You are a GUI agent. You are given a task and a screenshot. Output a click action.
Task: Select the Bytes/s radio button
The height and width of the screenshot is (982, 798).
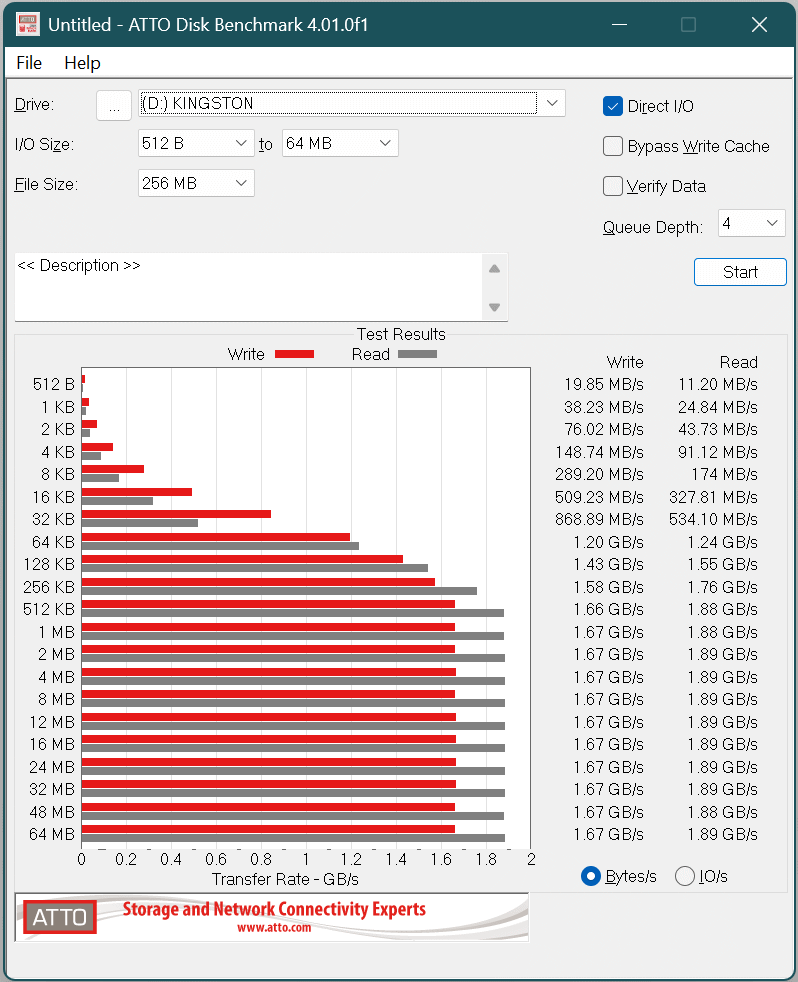(x=591, y=876)
